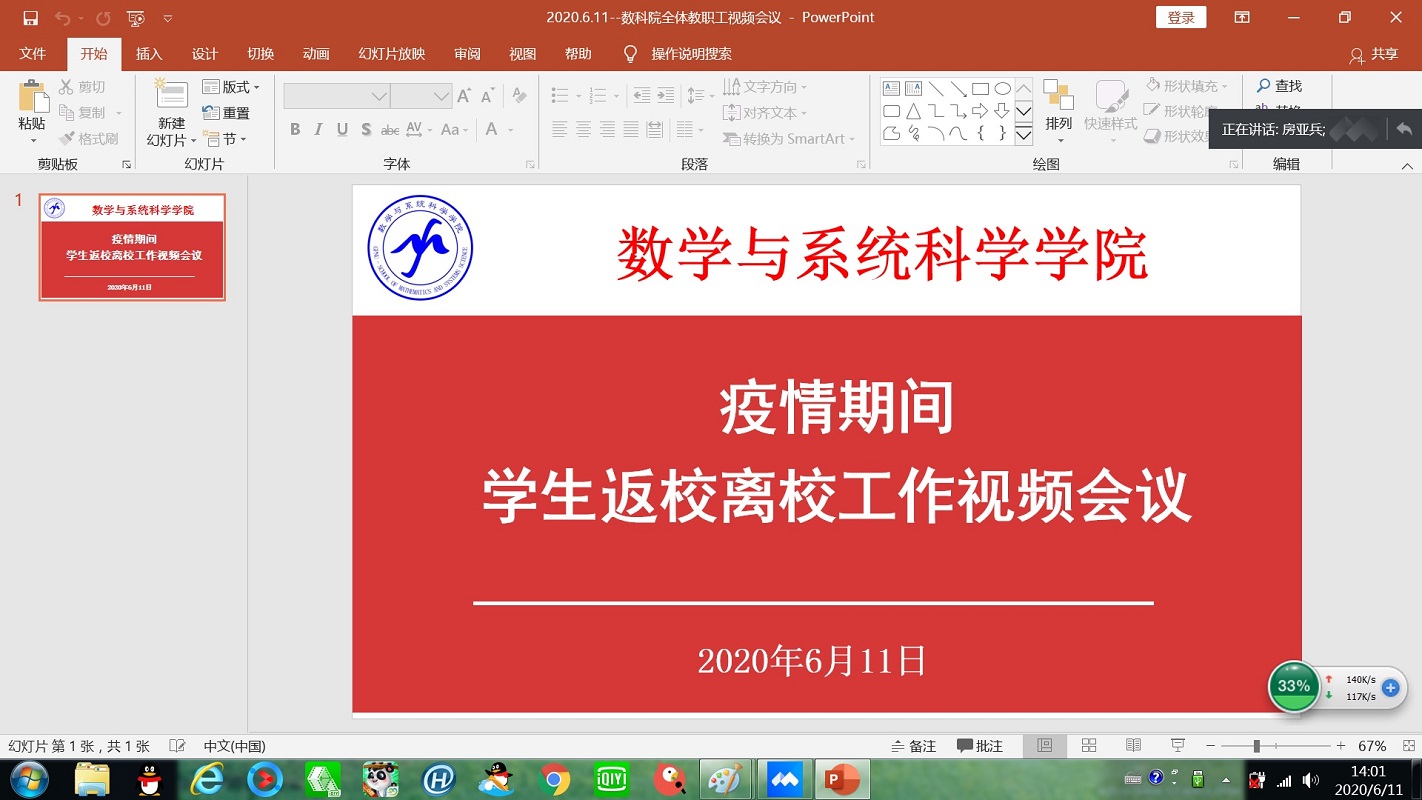Switch to slide sorter view icon

coord(1089,746)
